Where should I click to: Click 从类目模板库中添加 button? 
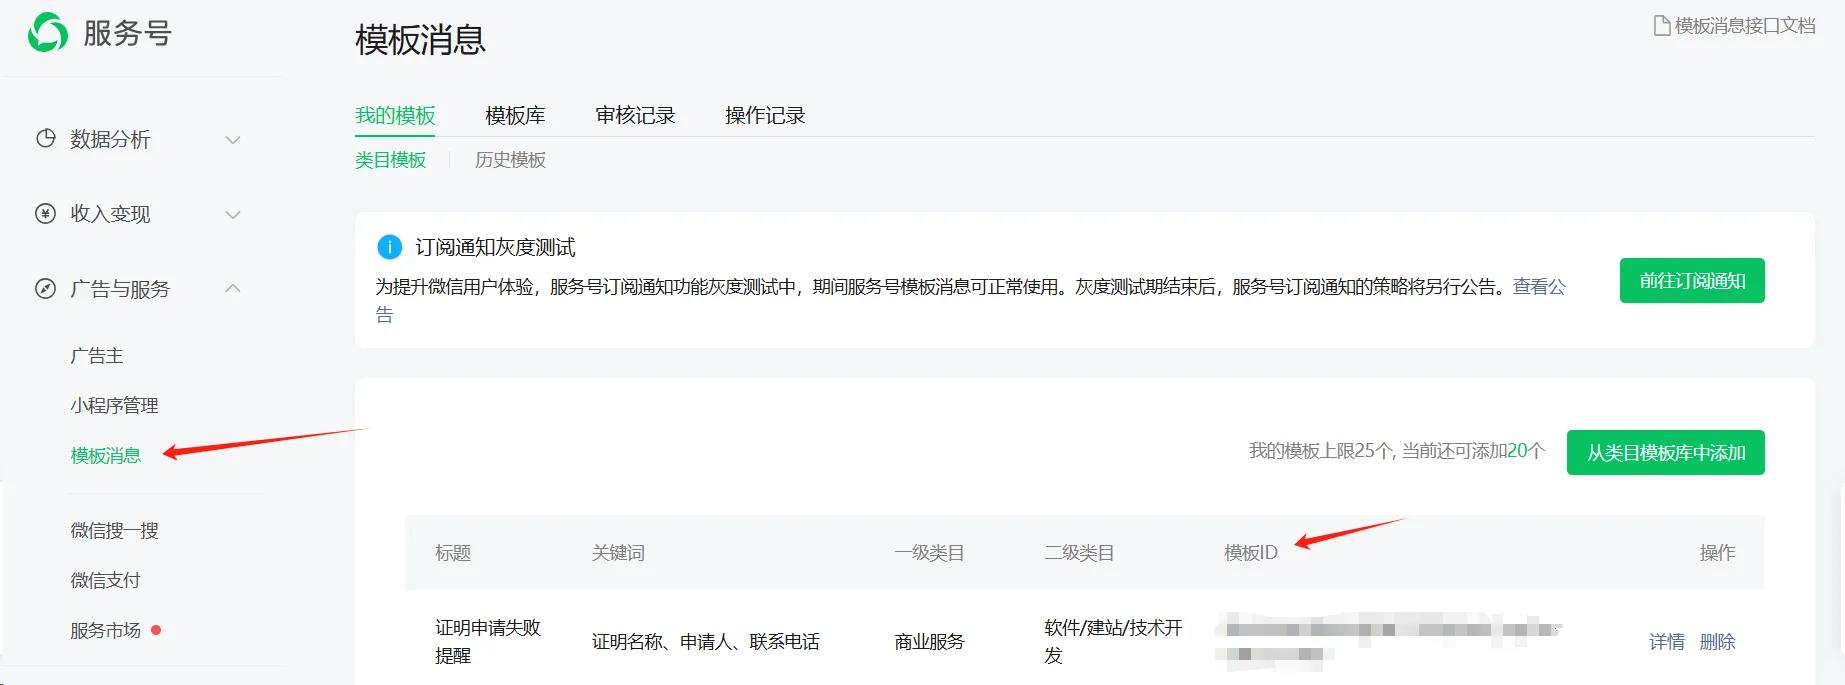coord(1665,453)
